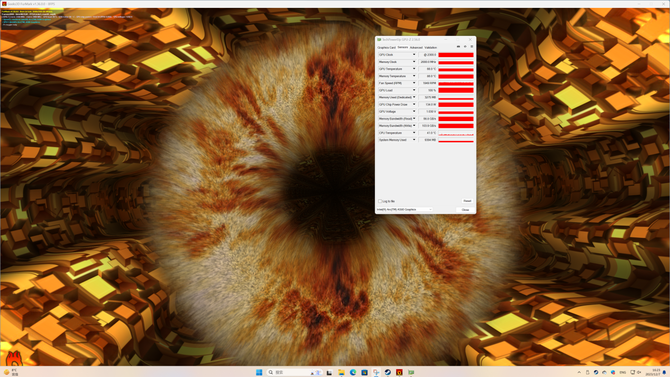The image size is (670, 377).
Task: Expand the Memory Bandwidth (Read) dropdown
Action: pyautogui.click(x=414, y=118)
